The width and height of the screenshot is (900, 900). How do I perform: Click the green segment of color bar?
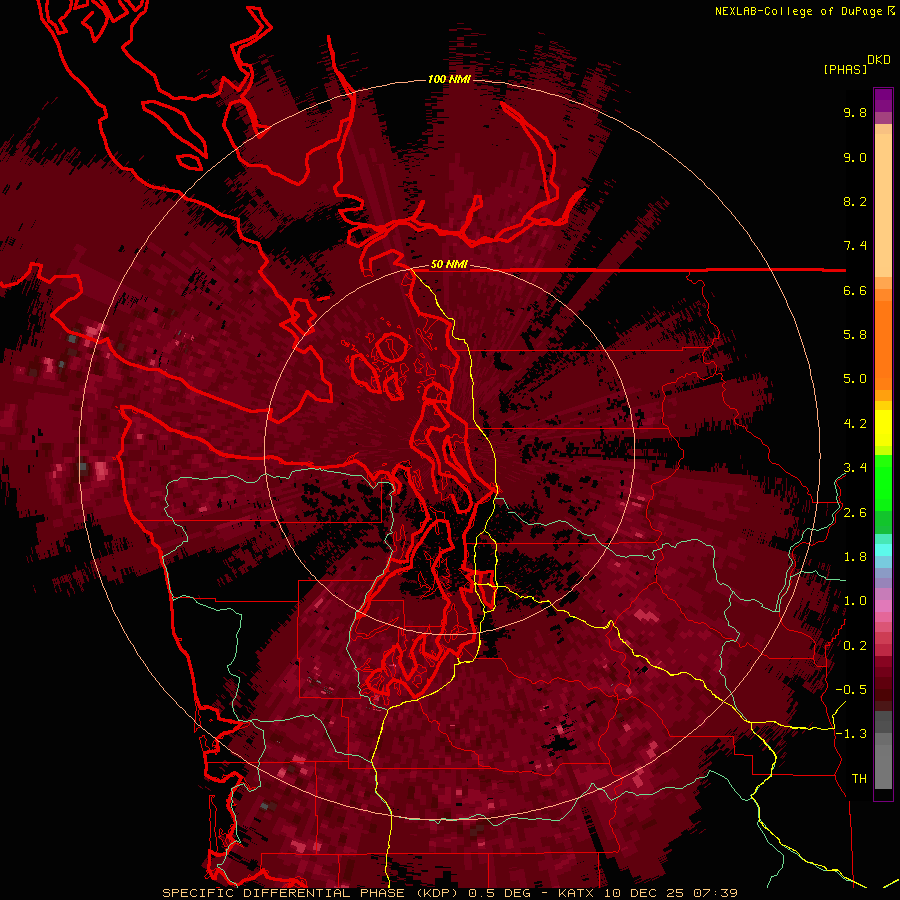(883, 494)
